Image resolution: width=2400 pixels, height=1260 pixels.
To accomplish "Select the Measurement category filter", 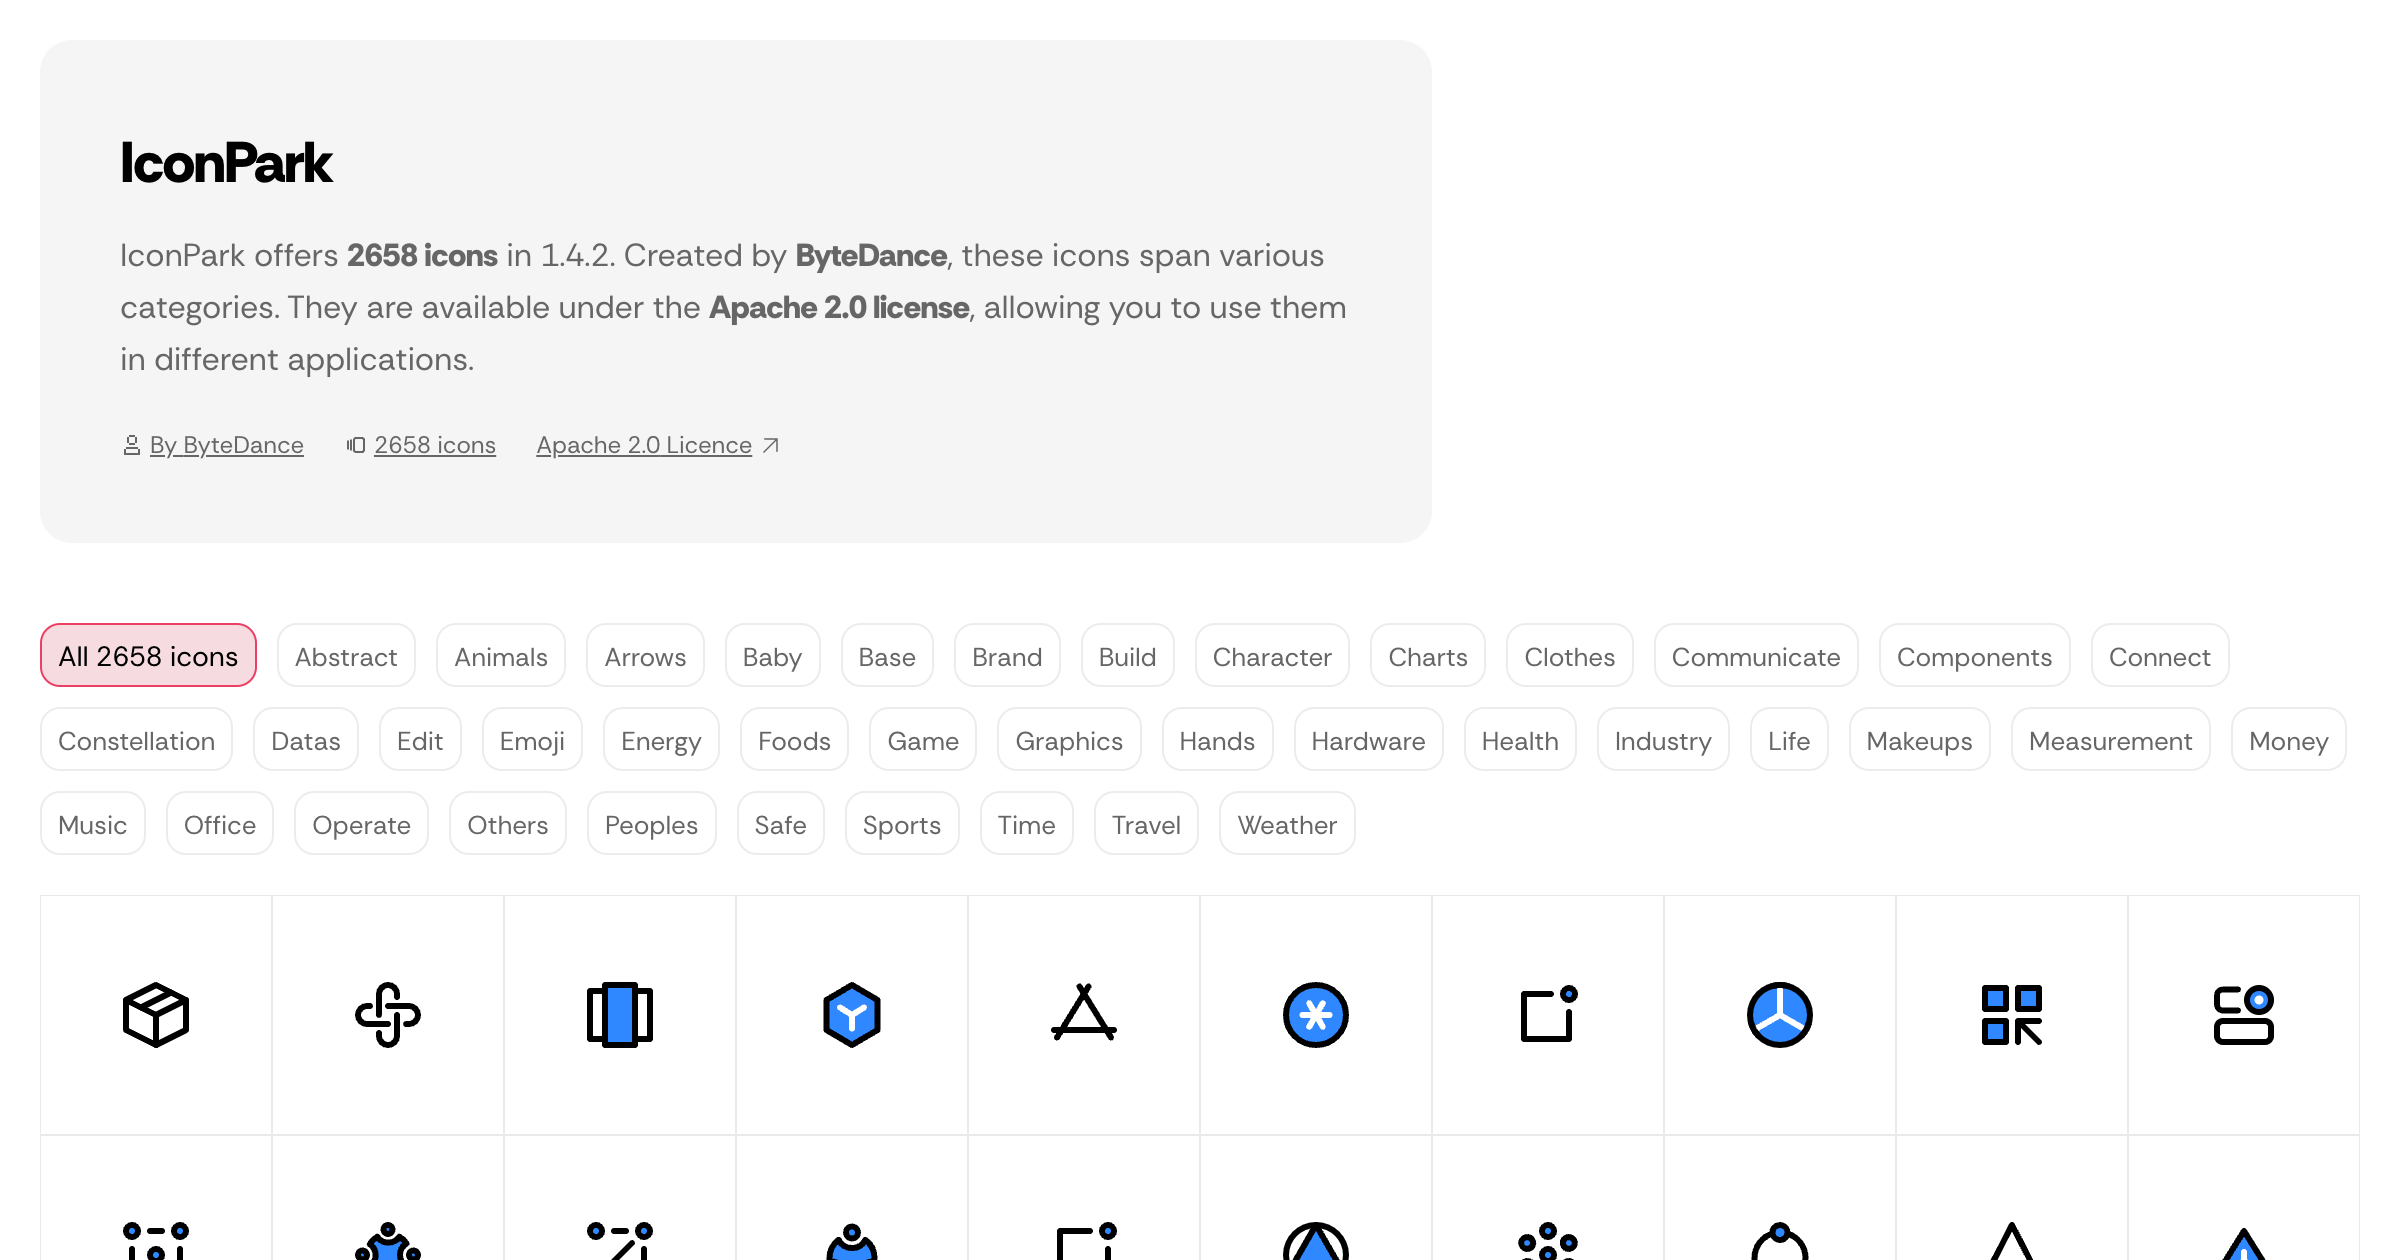I will point(2110,740).
